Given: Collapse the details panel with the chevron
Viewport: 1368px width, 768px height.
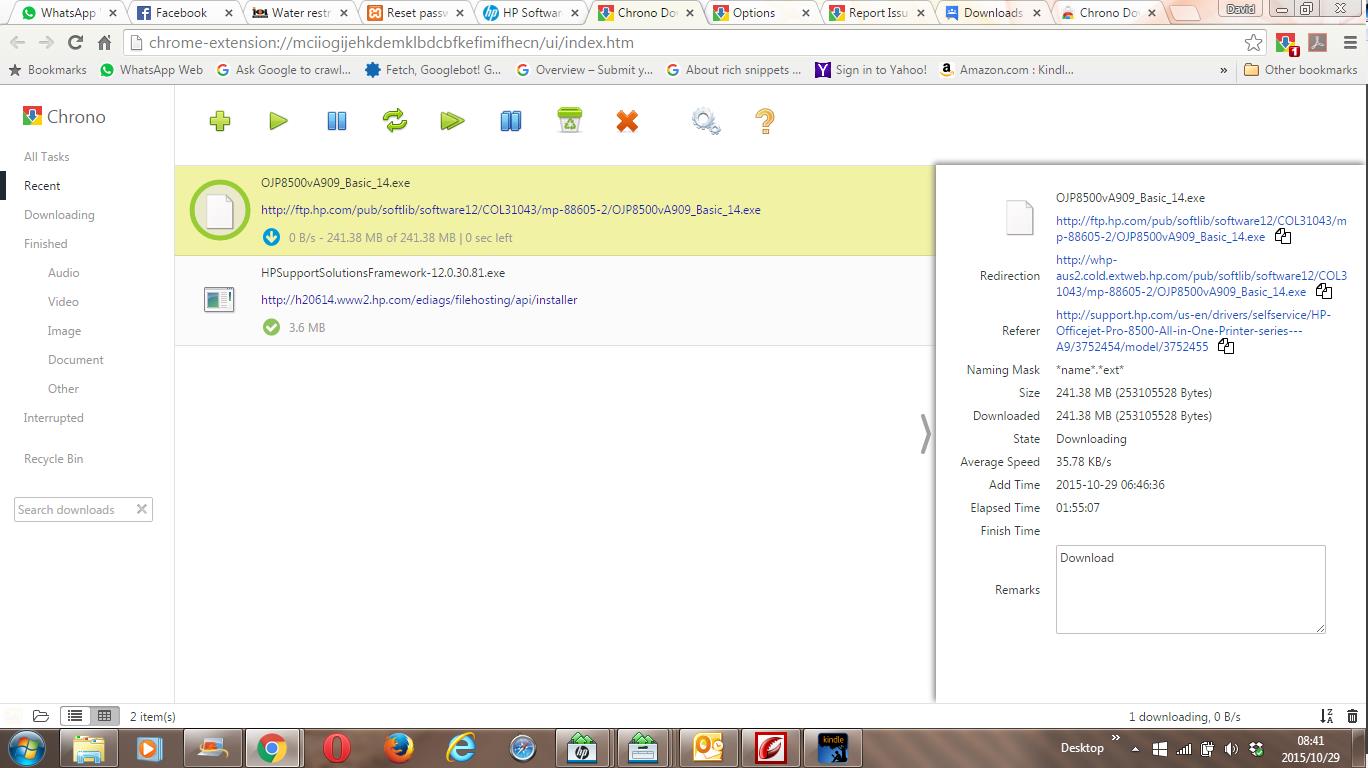Looking at the screenshot, I should click(x=925, y=434).
